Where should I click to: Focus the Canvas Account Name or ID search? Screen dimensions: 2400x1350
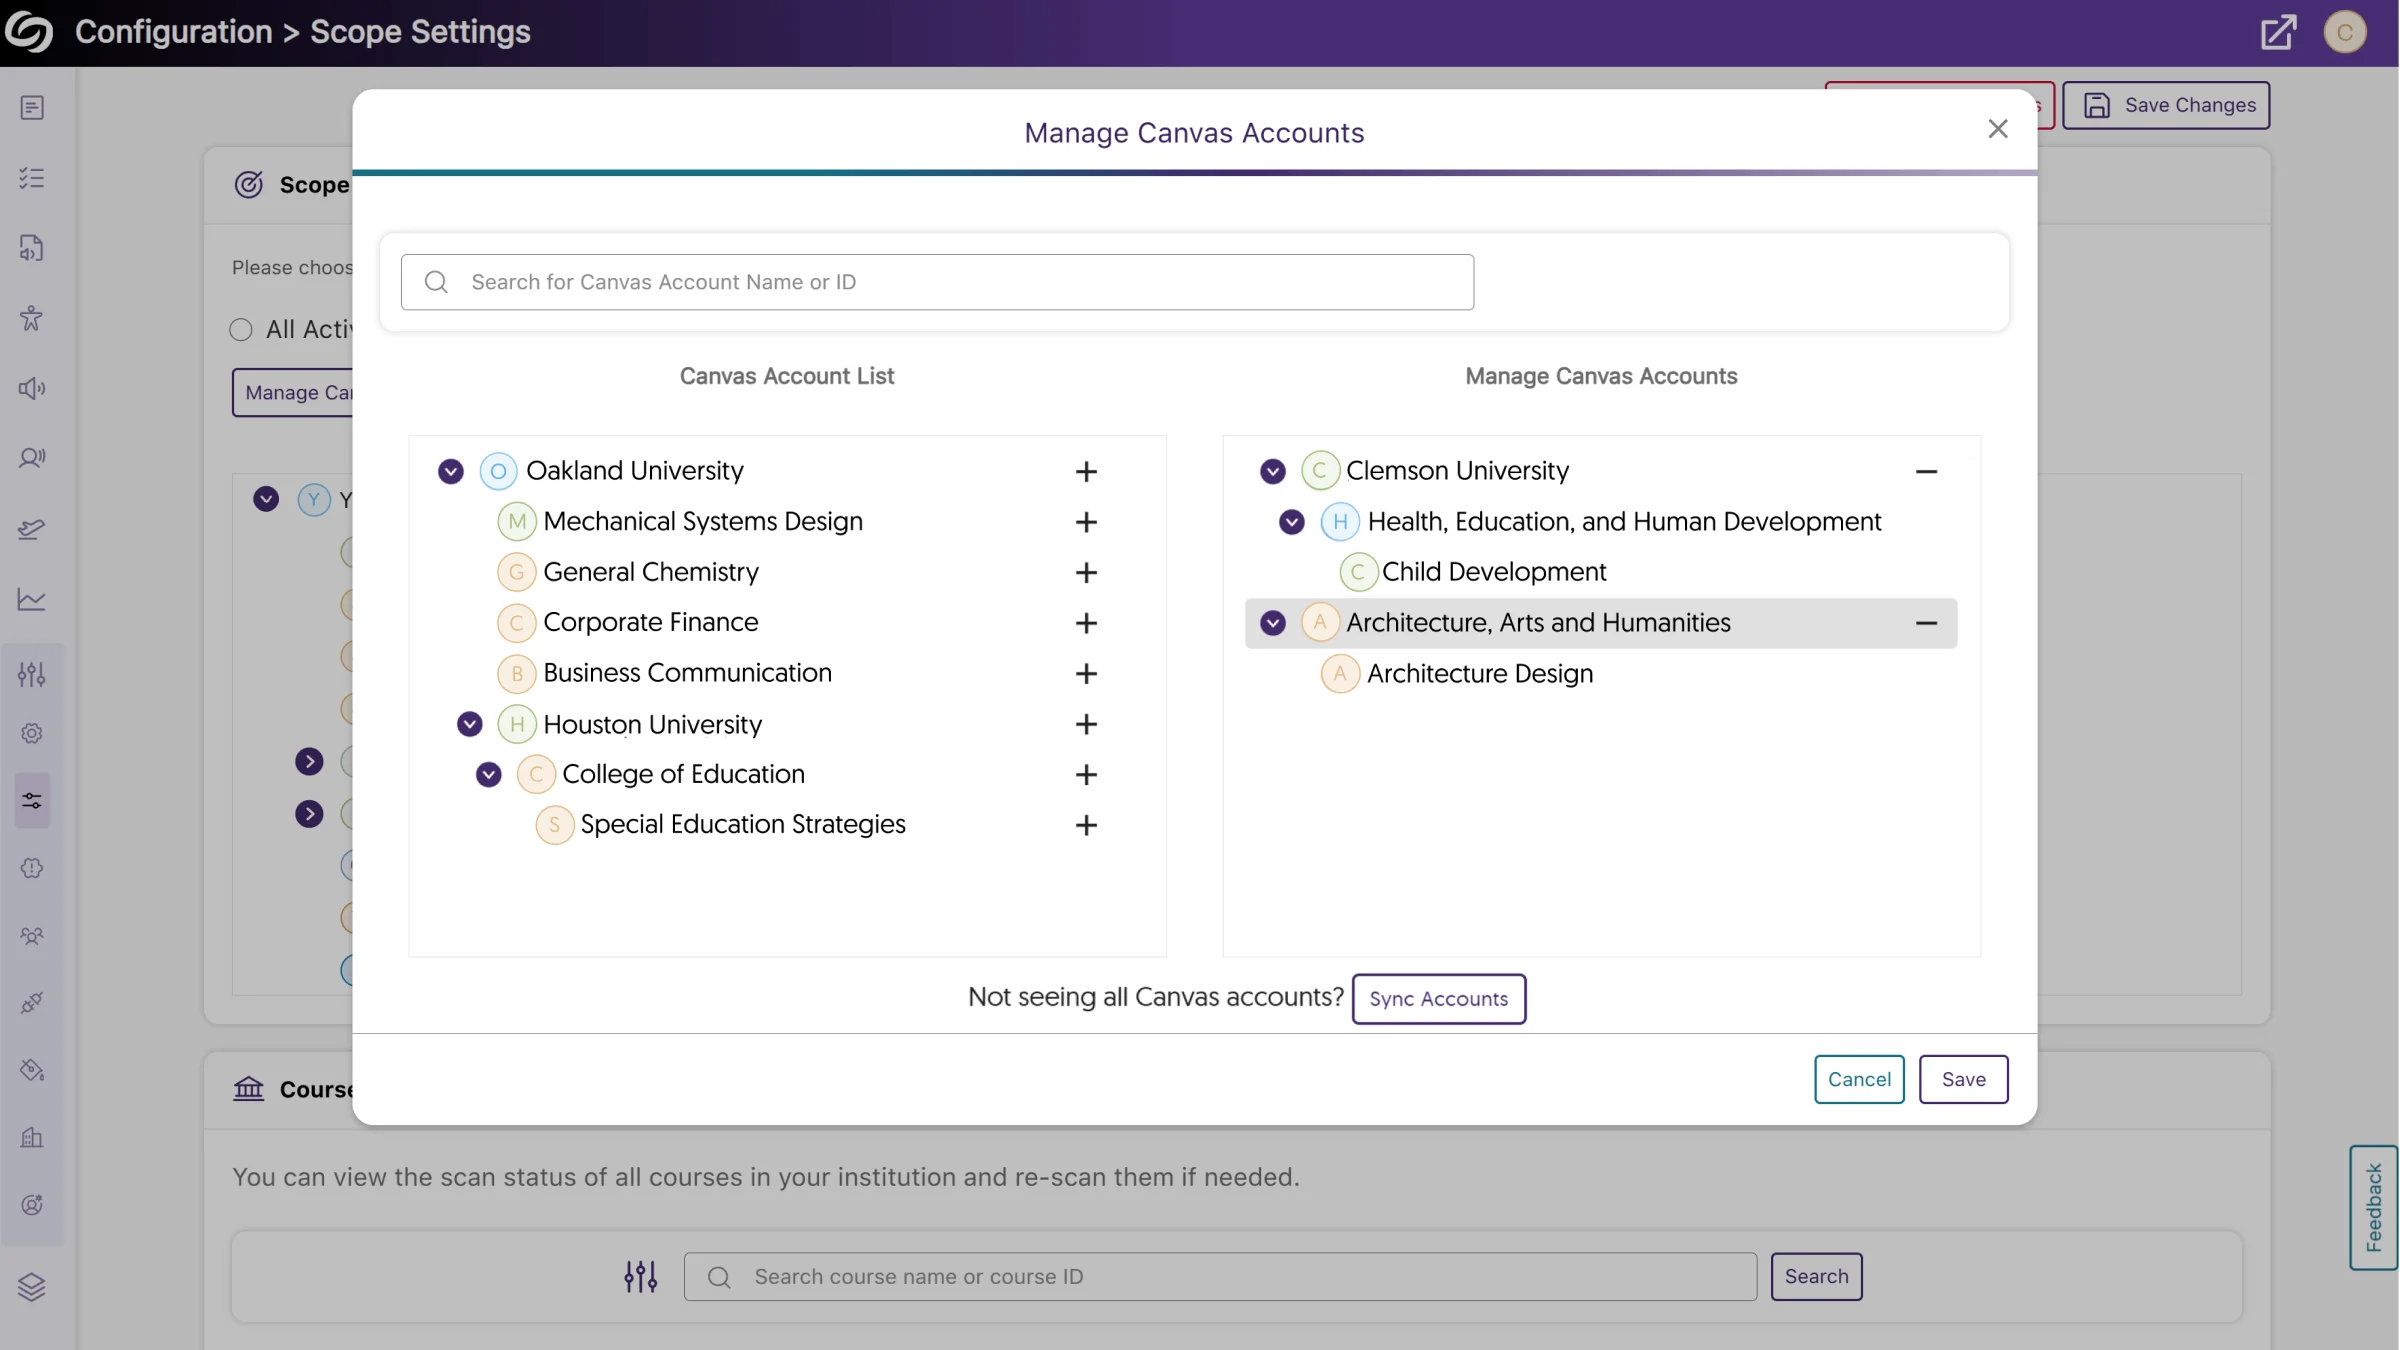click(x=937, y=282)
